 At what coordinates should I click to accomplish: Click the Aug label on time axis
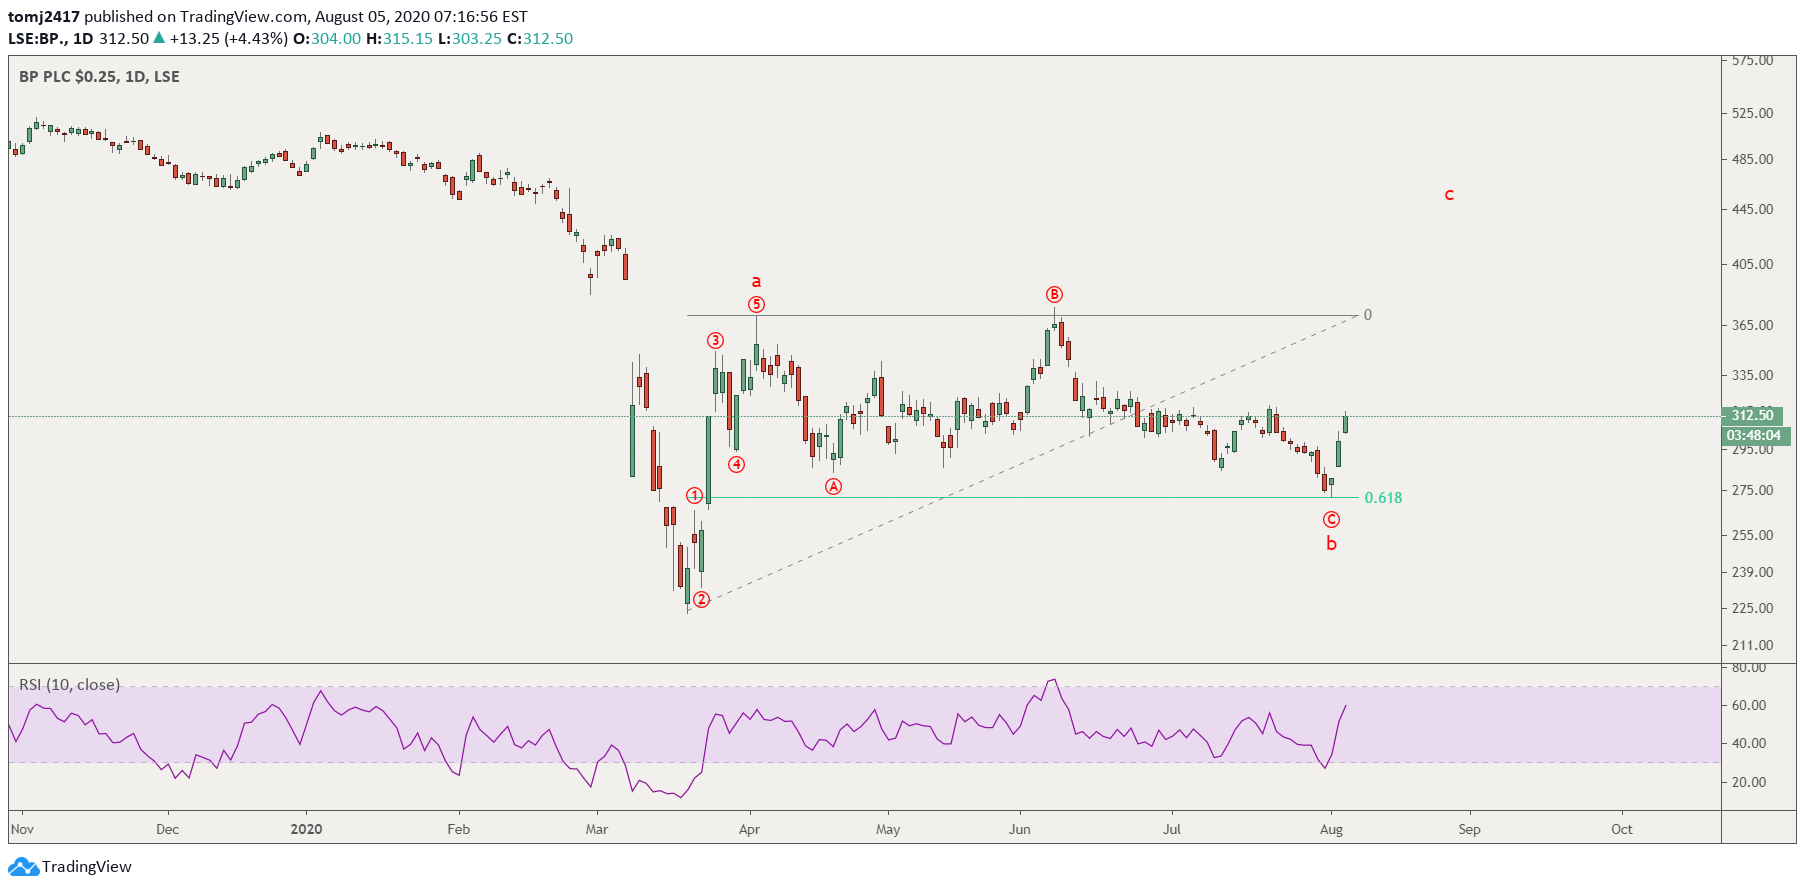(x=1331, y=830)
